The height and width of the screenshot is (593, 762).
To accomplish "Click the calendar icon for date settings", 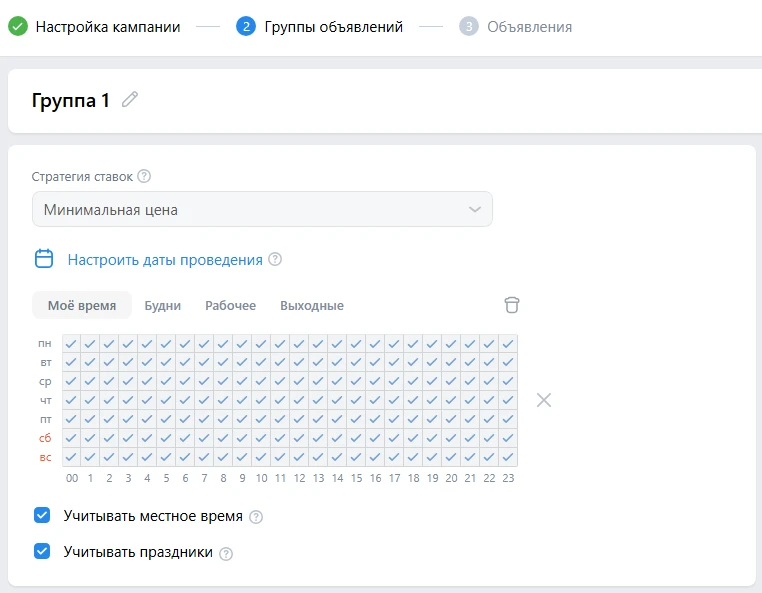I will coord(44,259).
